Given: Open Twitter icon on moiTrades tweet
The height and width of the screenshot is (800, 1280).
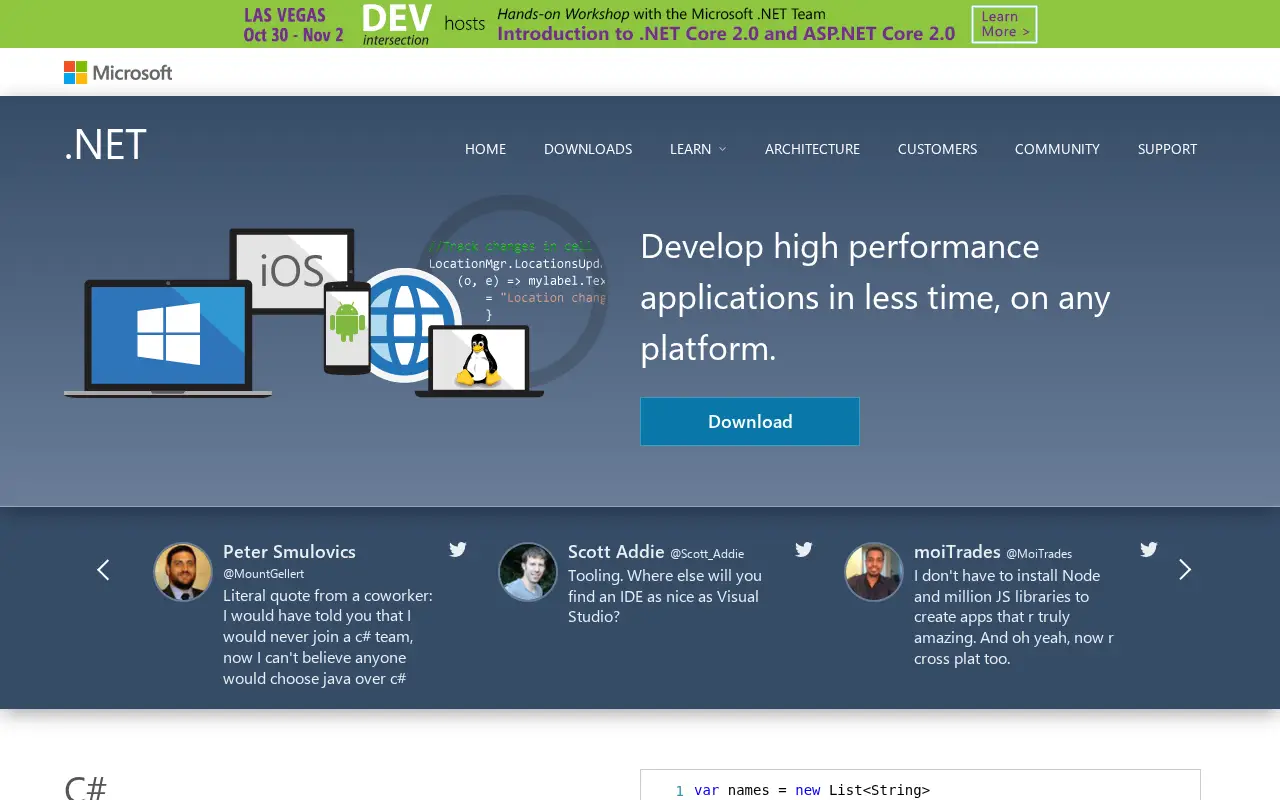Looking at the screenshot, I should tap(1149, 549).
